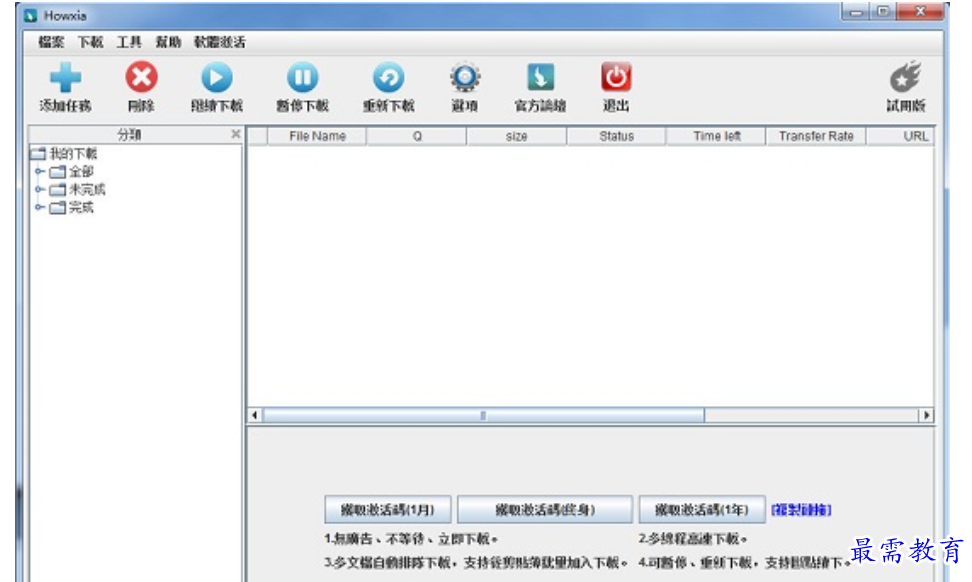Screen dimensions: 972x582
Task: Open the 工具 menu
Action: click(129, 42)
